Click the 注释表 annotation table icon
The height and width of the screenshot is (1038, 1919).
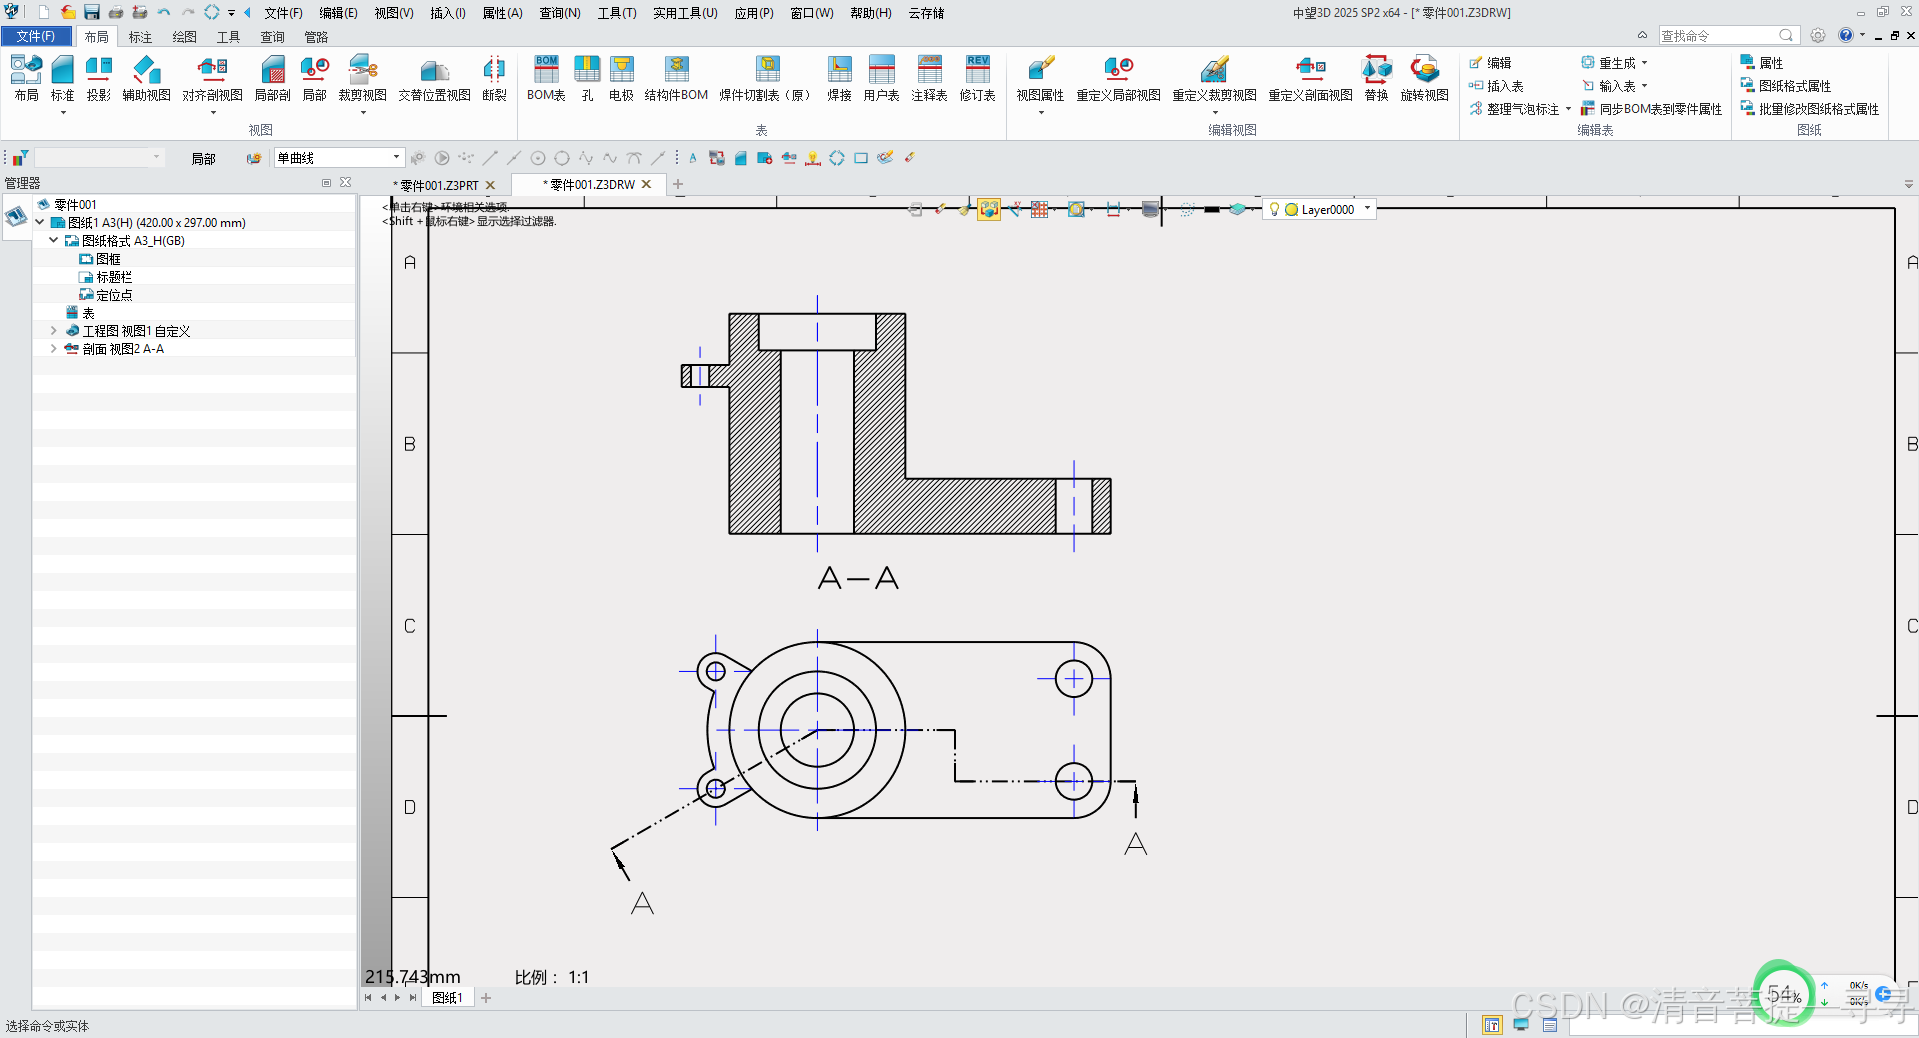coord(929,78)
